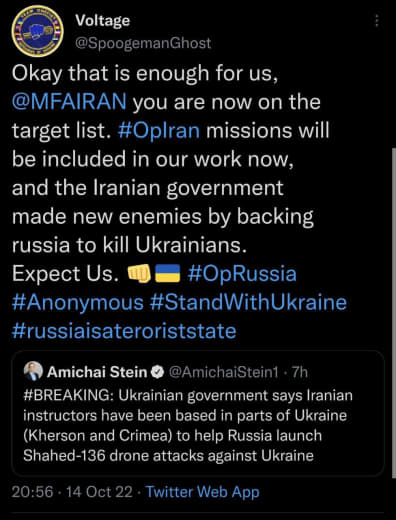Open the @MFAIRAN mention
396x520 pixels.
pos(69,101)
